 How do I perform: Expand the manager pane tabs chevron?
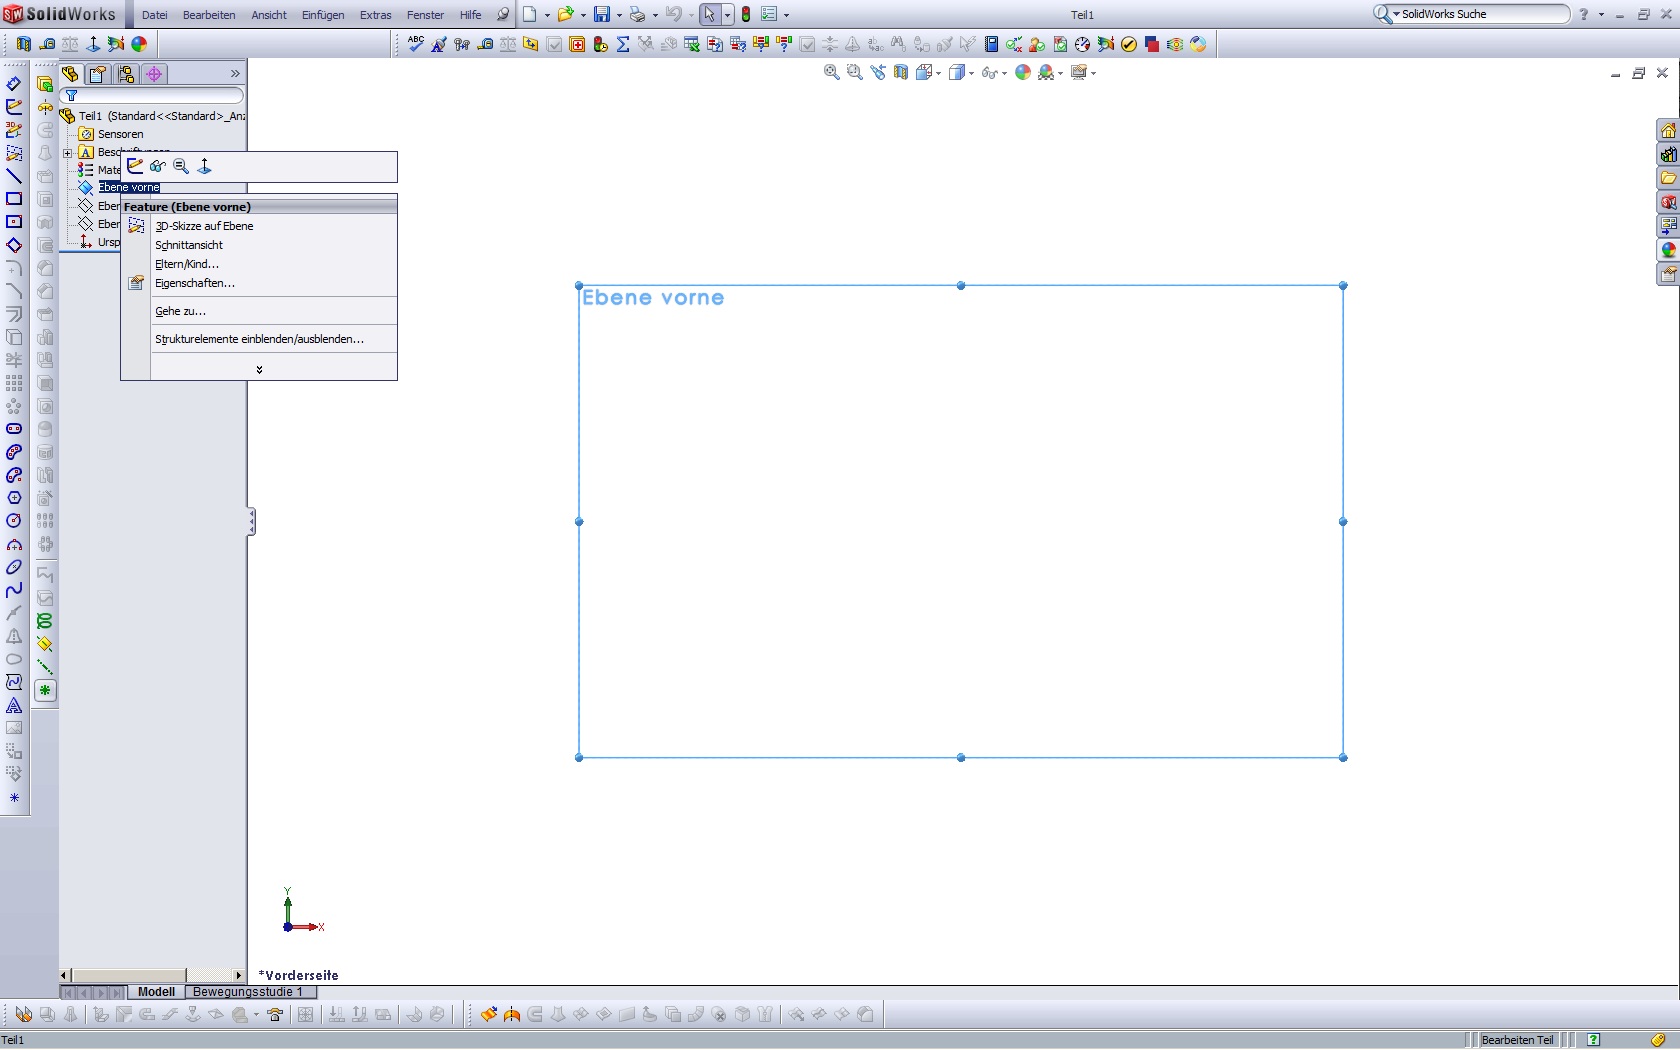[235, 74]
